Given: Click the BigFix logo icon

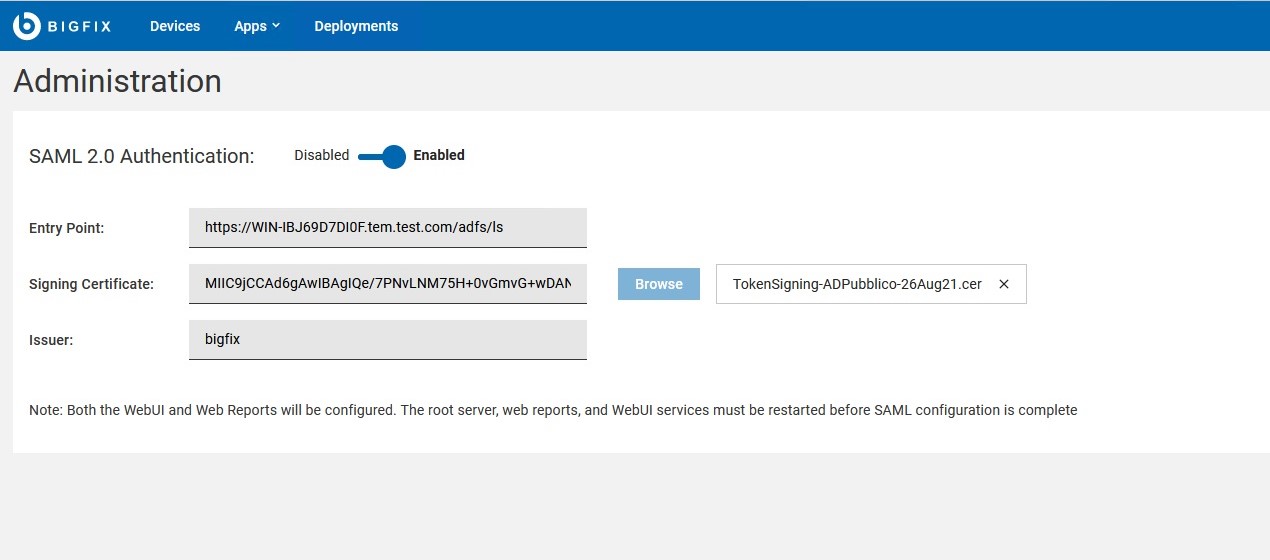Looking at the screenshot, I should (26, 26).
